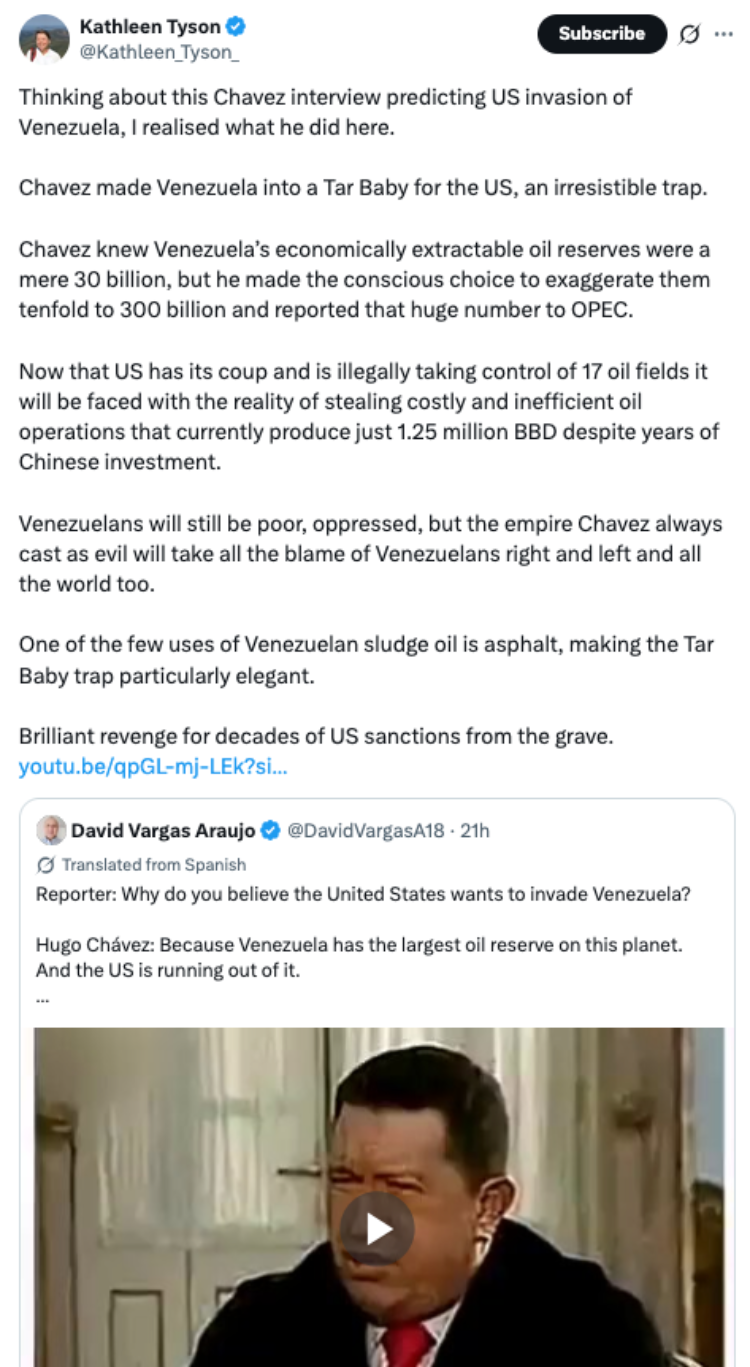
Task: Open the youtu.be/qpGL-mj-LEk link
Action: [154, 768]
